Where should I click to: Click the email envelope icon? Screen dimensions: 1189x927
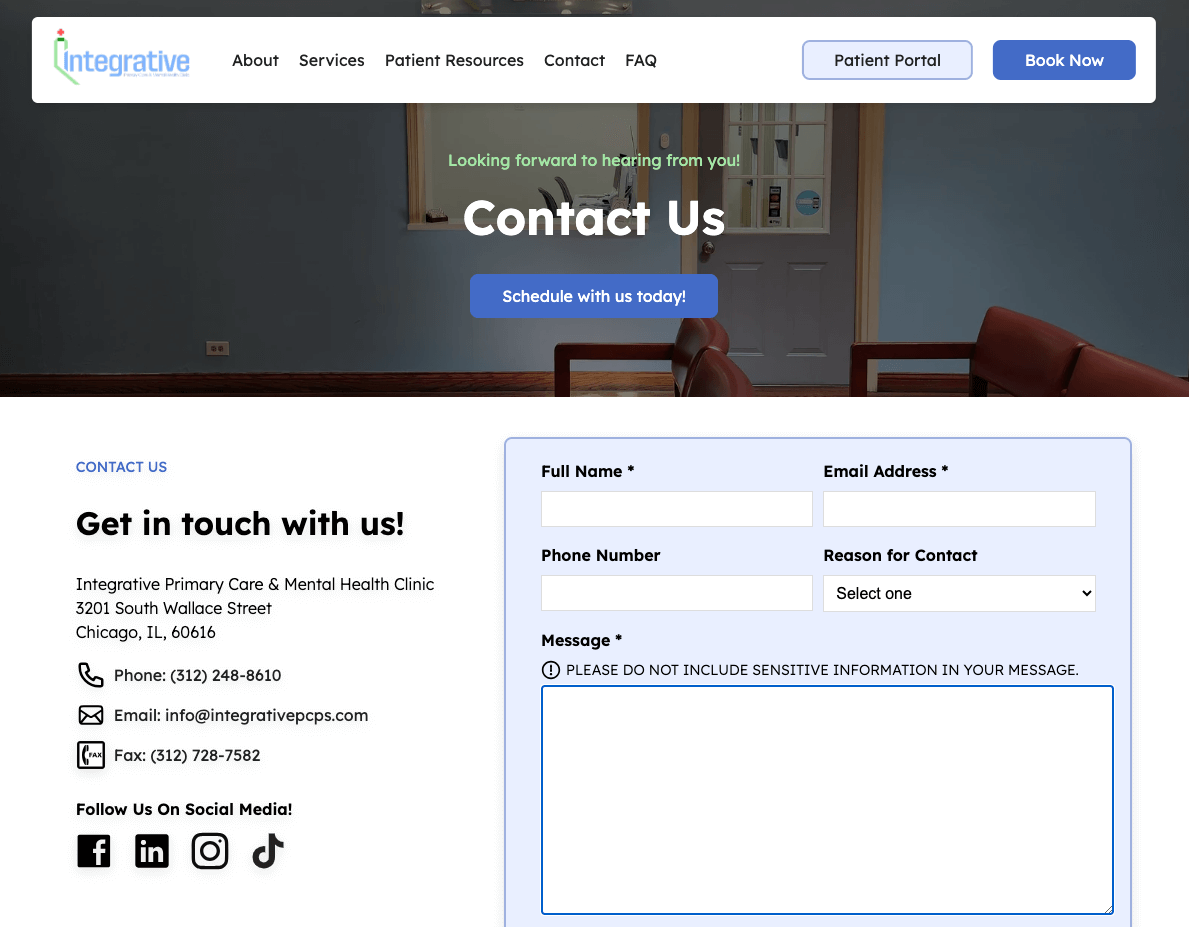91,715
